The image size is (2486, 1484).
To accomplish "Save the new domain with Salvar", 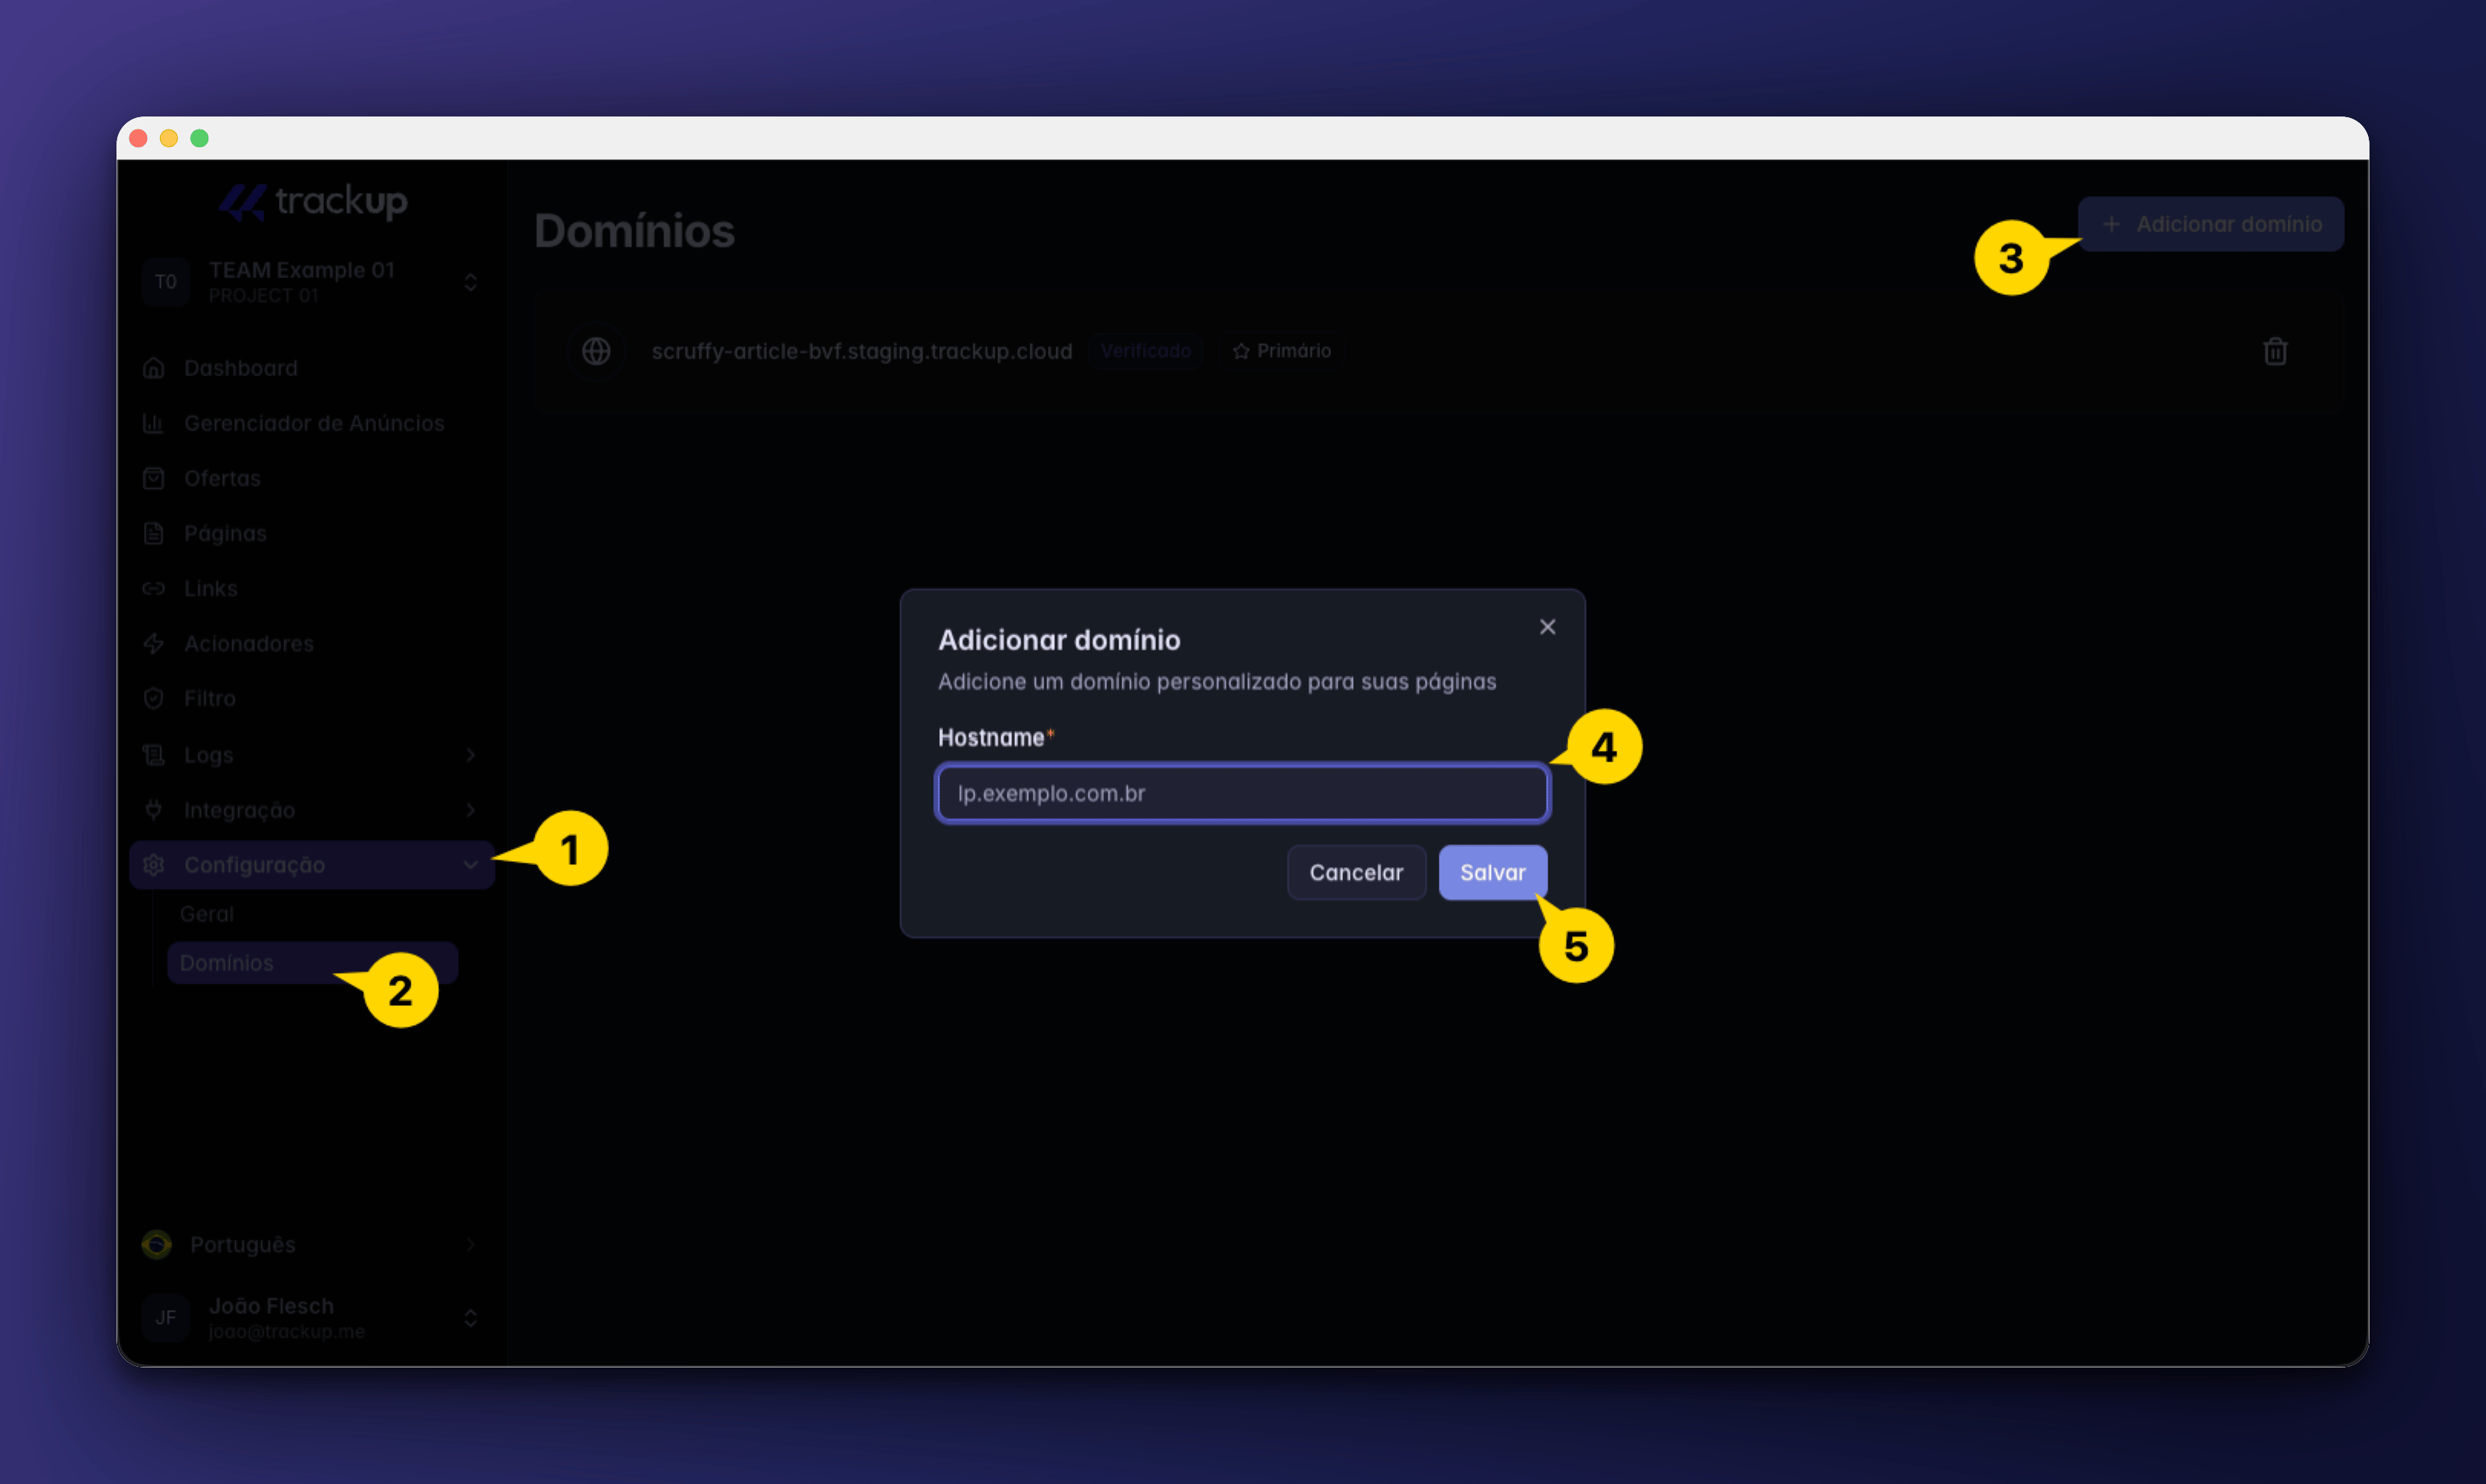I will point(1492,872).
